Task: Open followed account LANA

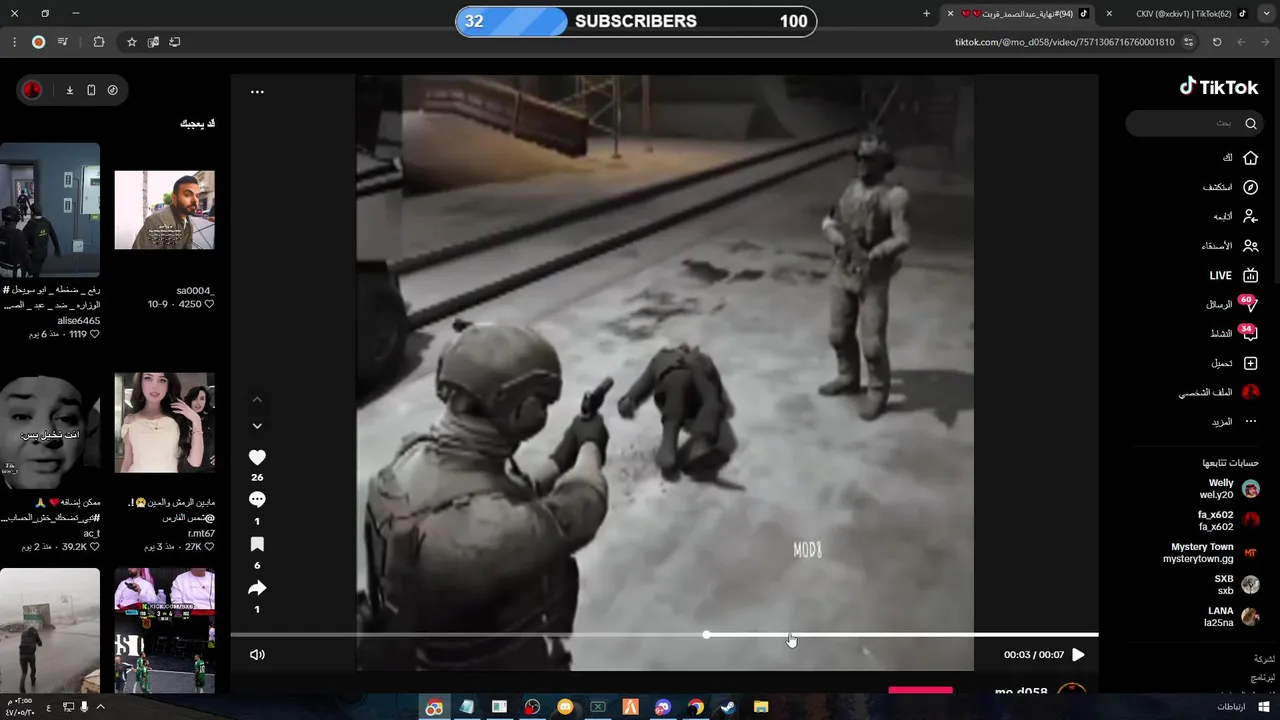Action: [x=1232, y=617]
